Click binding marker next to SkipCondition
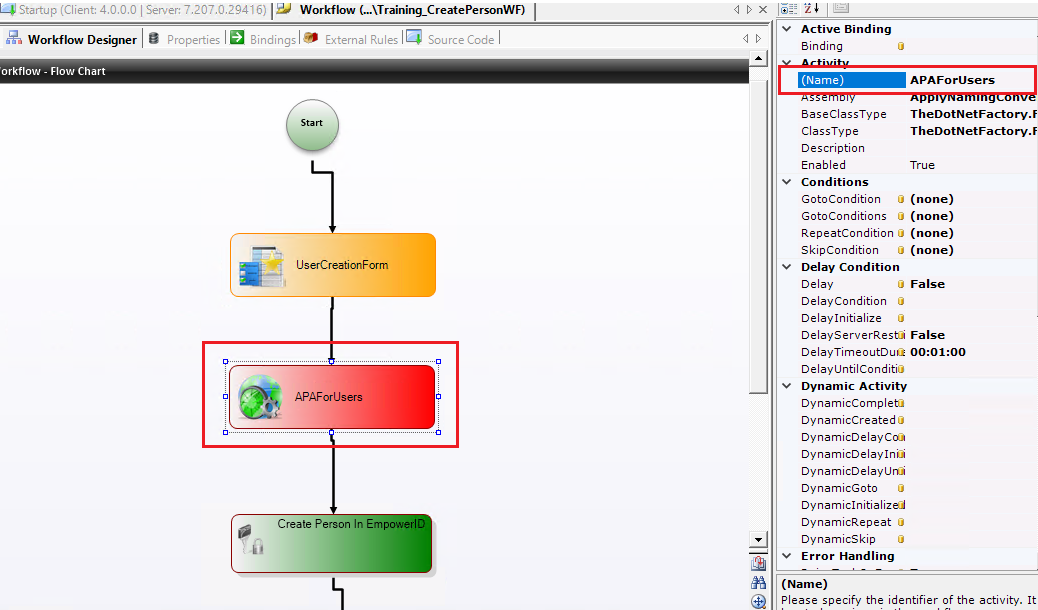 pos(900,250)
